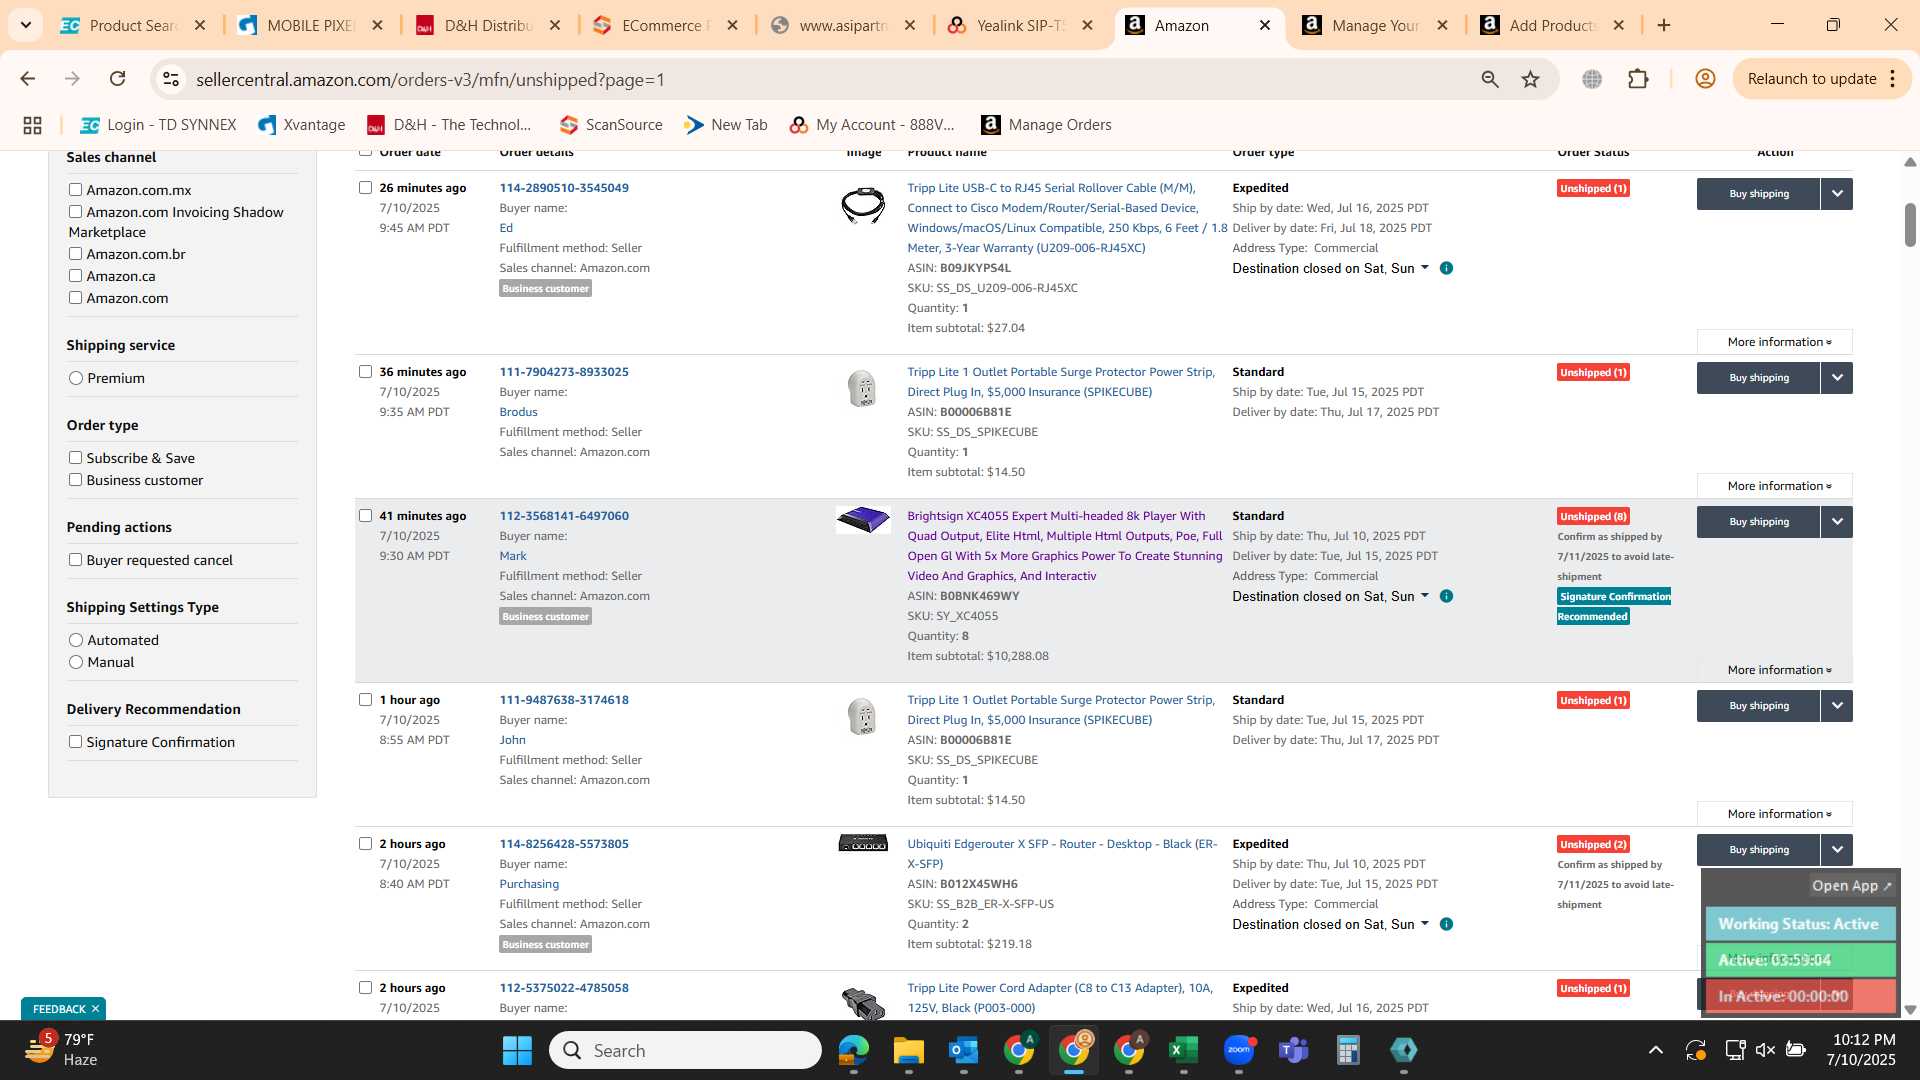Screen dimensions: 1920x1080
Task: Check Buyer requested cancel filter
Action: [x=75, y=559]
